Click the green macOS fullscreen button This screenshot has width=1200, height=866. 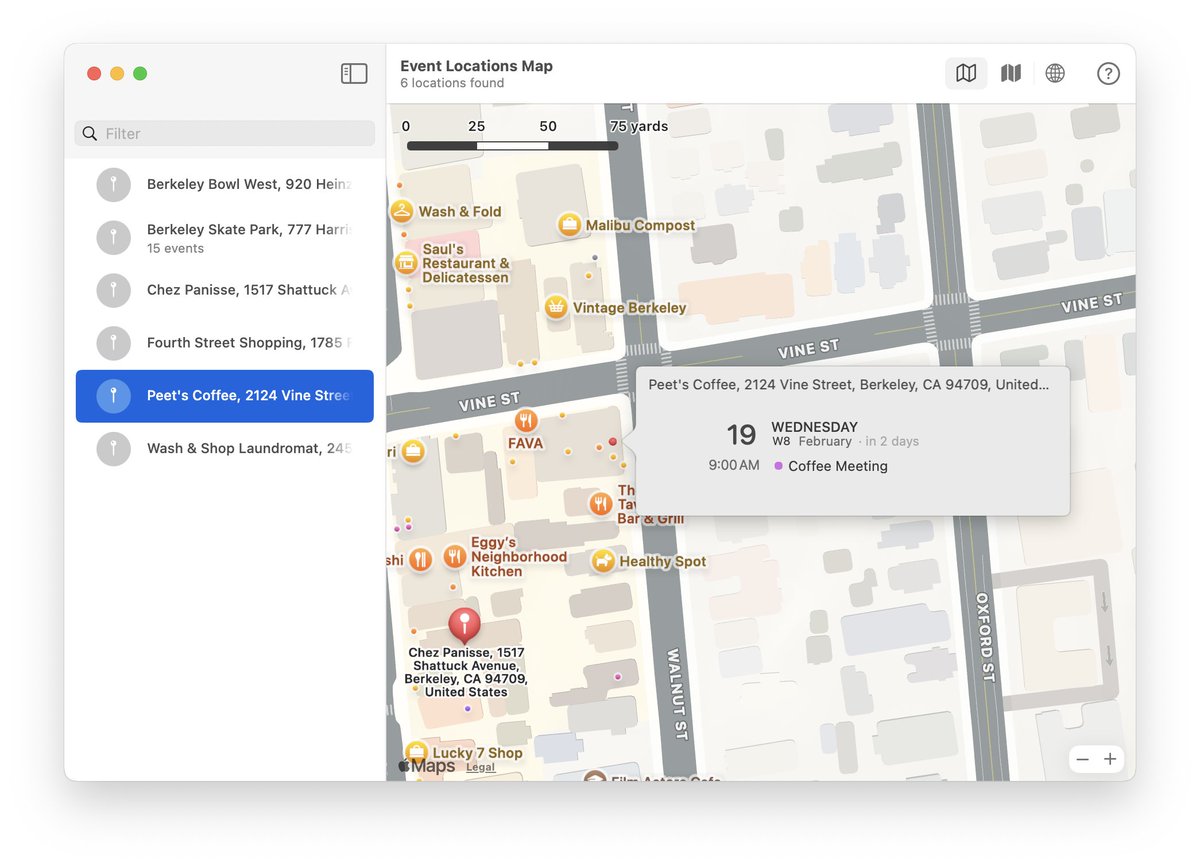(x=140, y=73)
